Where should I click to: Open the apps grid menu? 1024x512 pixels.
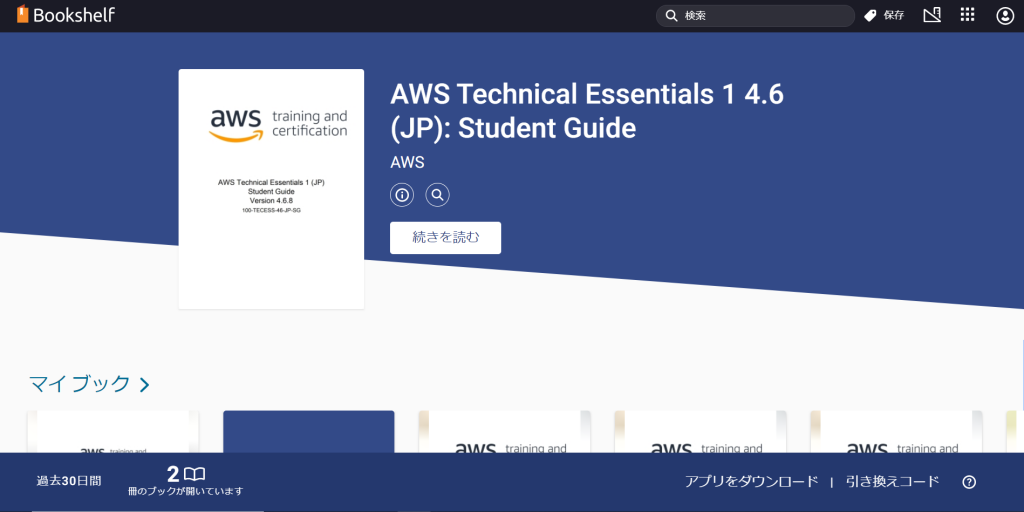[967, 15]
